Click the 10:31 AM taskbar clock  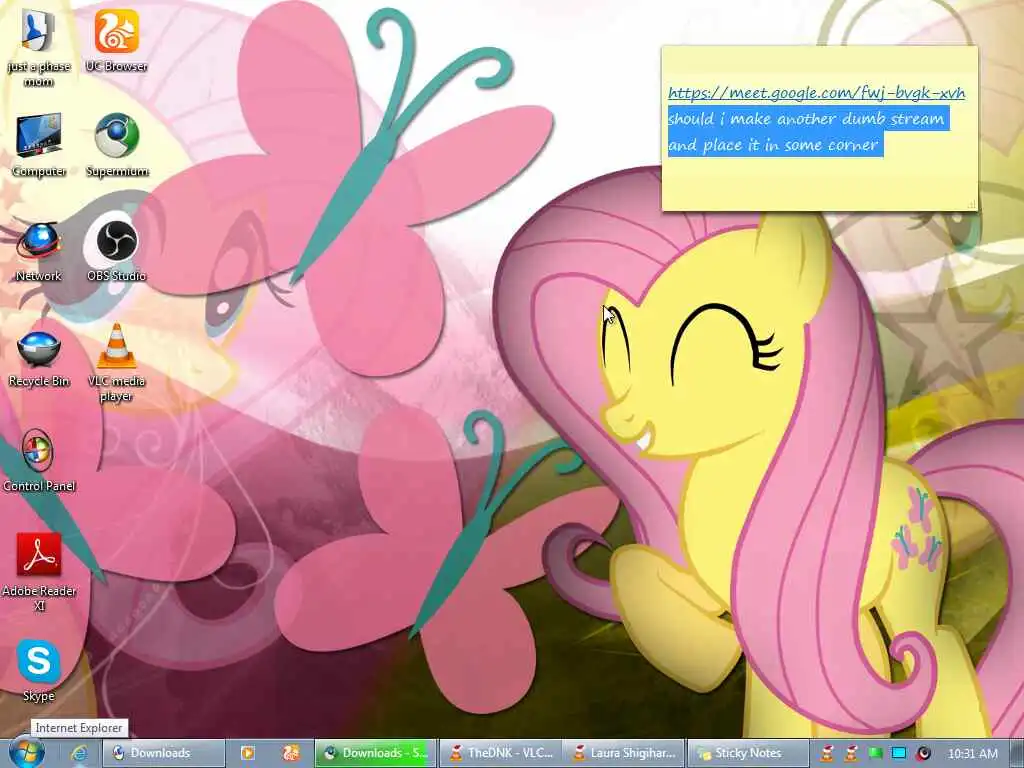coord(972,753)
